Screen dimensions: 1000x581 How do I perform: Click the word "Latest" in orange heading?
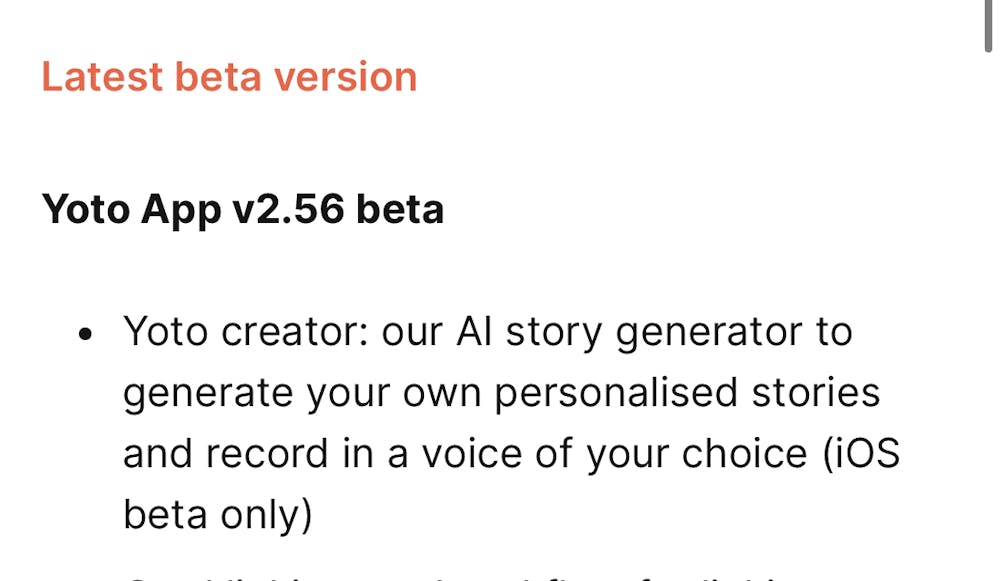point(101,77)
